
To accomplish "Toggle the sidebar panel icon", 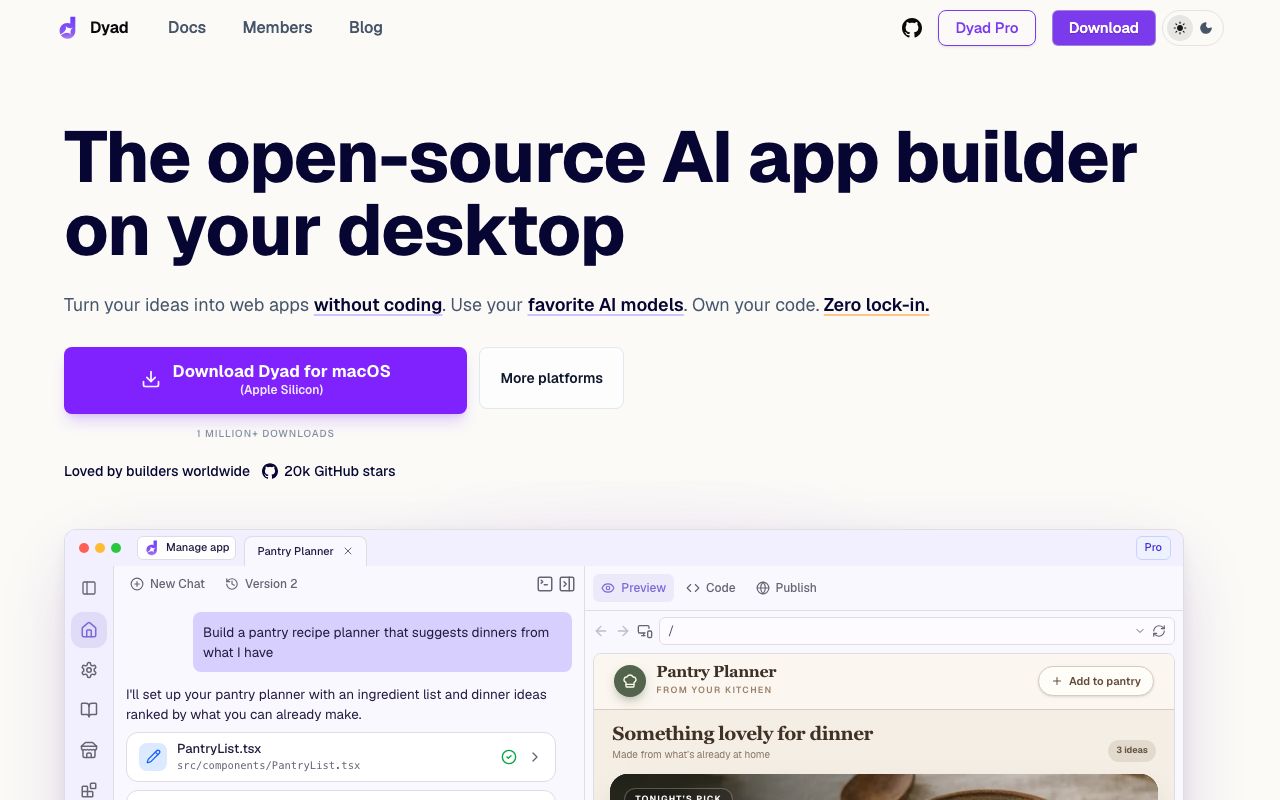I will (89, 588).
